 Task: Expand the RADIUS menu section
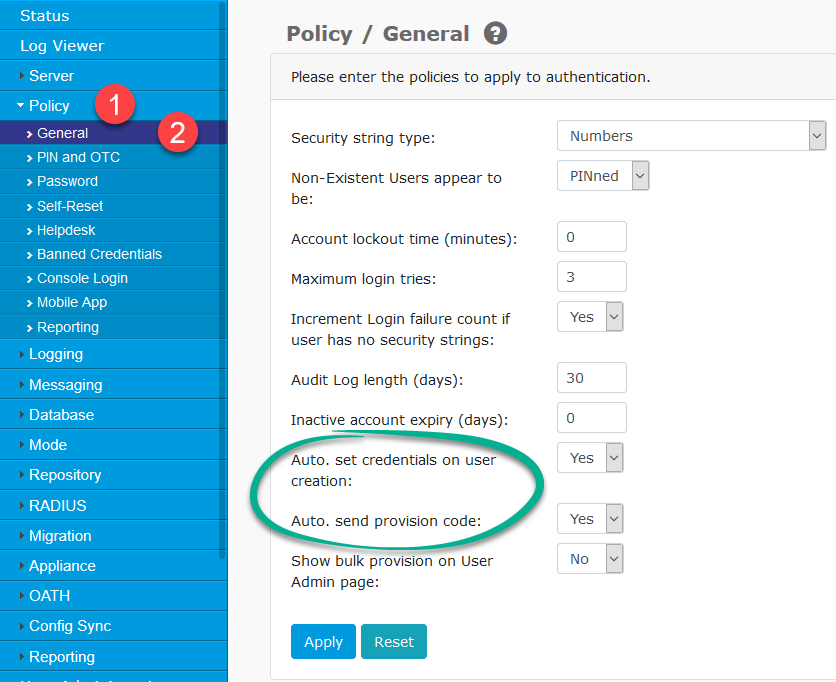tap(57, 505)
